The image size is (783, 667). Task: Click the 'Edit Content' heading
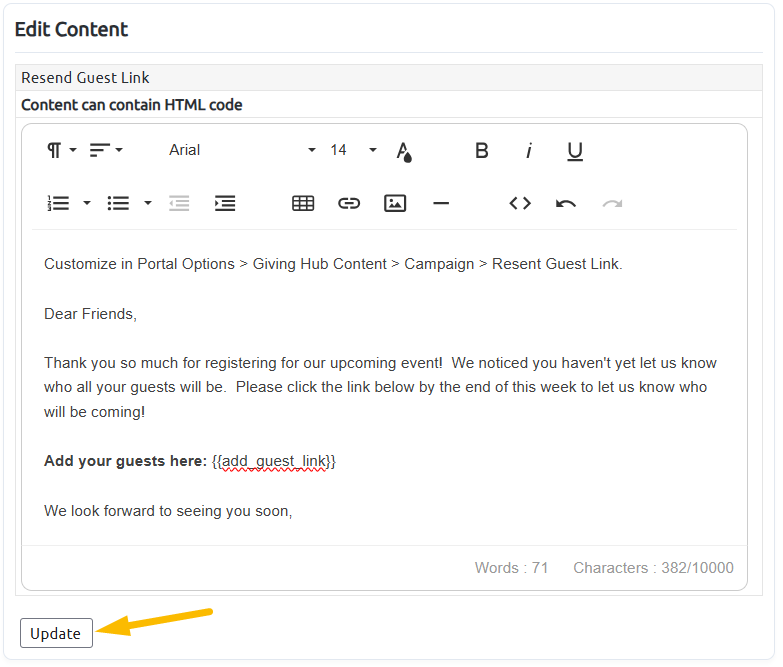71,29
